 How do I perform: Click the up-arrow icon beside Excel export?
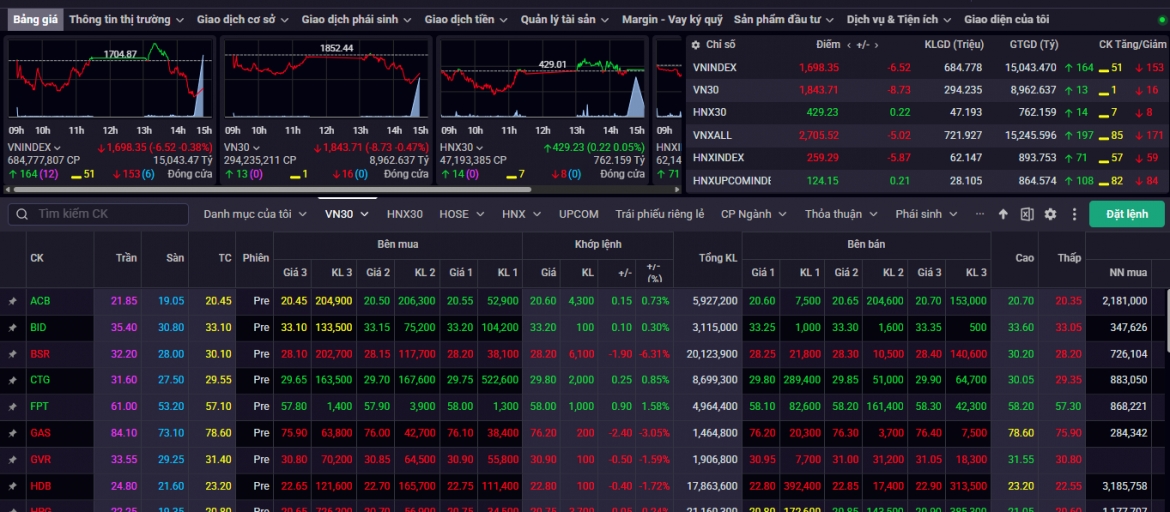point(1003,214)
